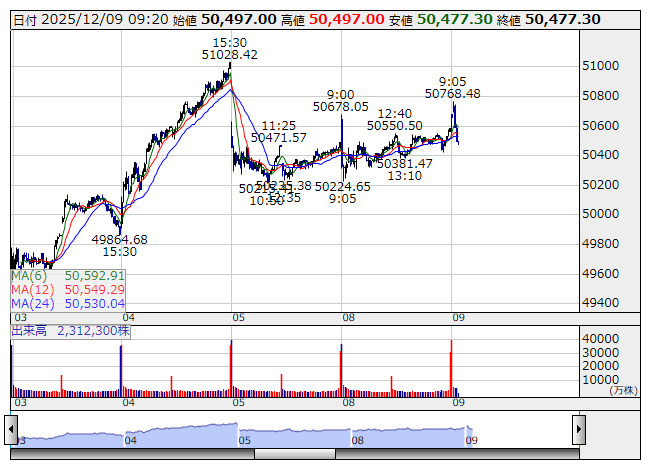Click the 50000 price axis label

tap(601, 214)
